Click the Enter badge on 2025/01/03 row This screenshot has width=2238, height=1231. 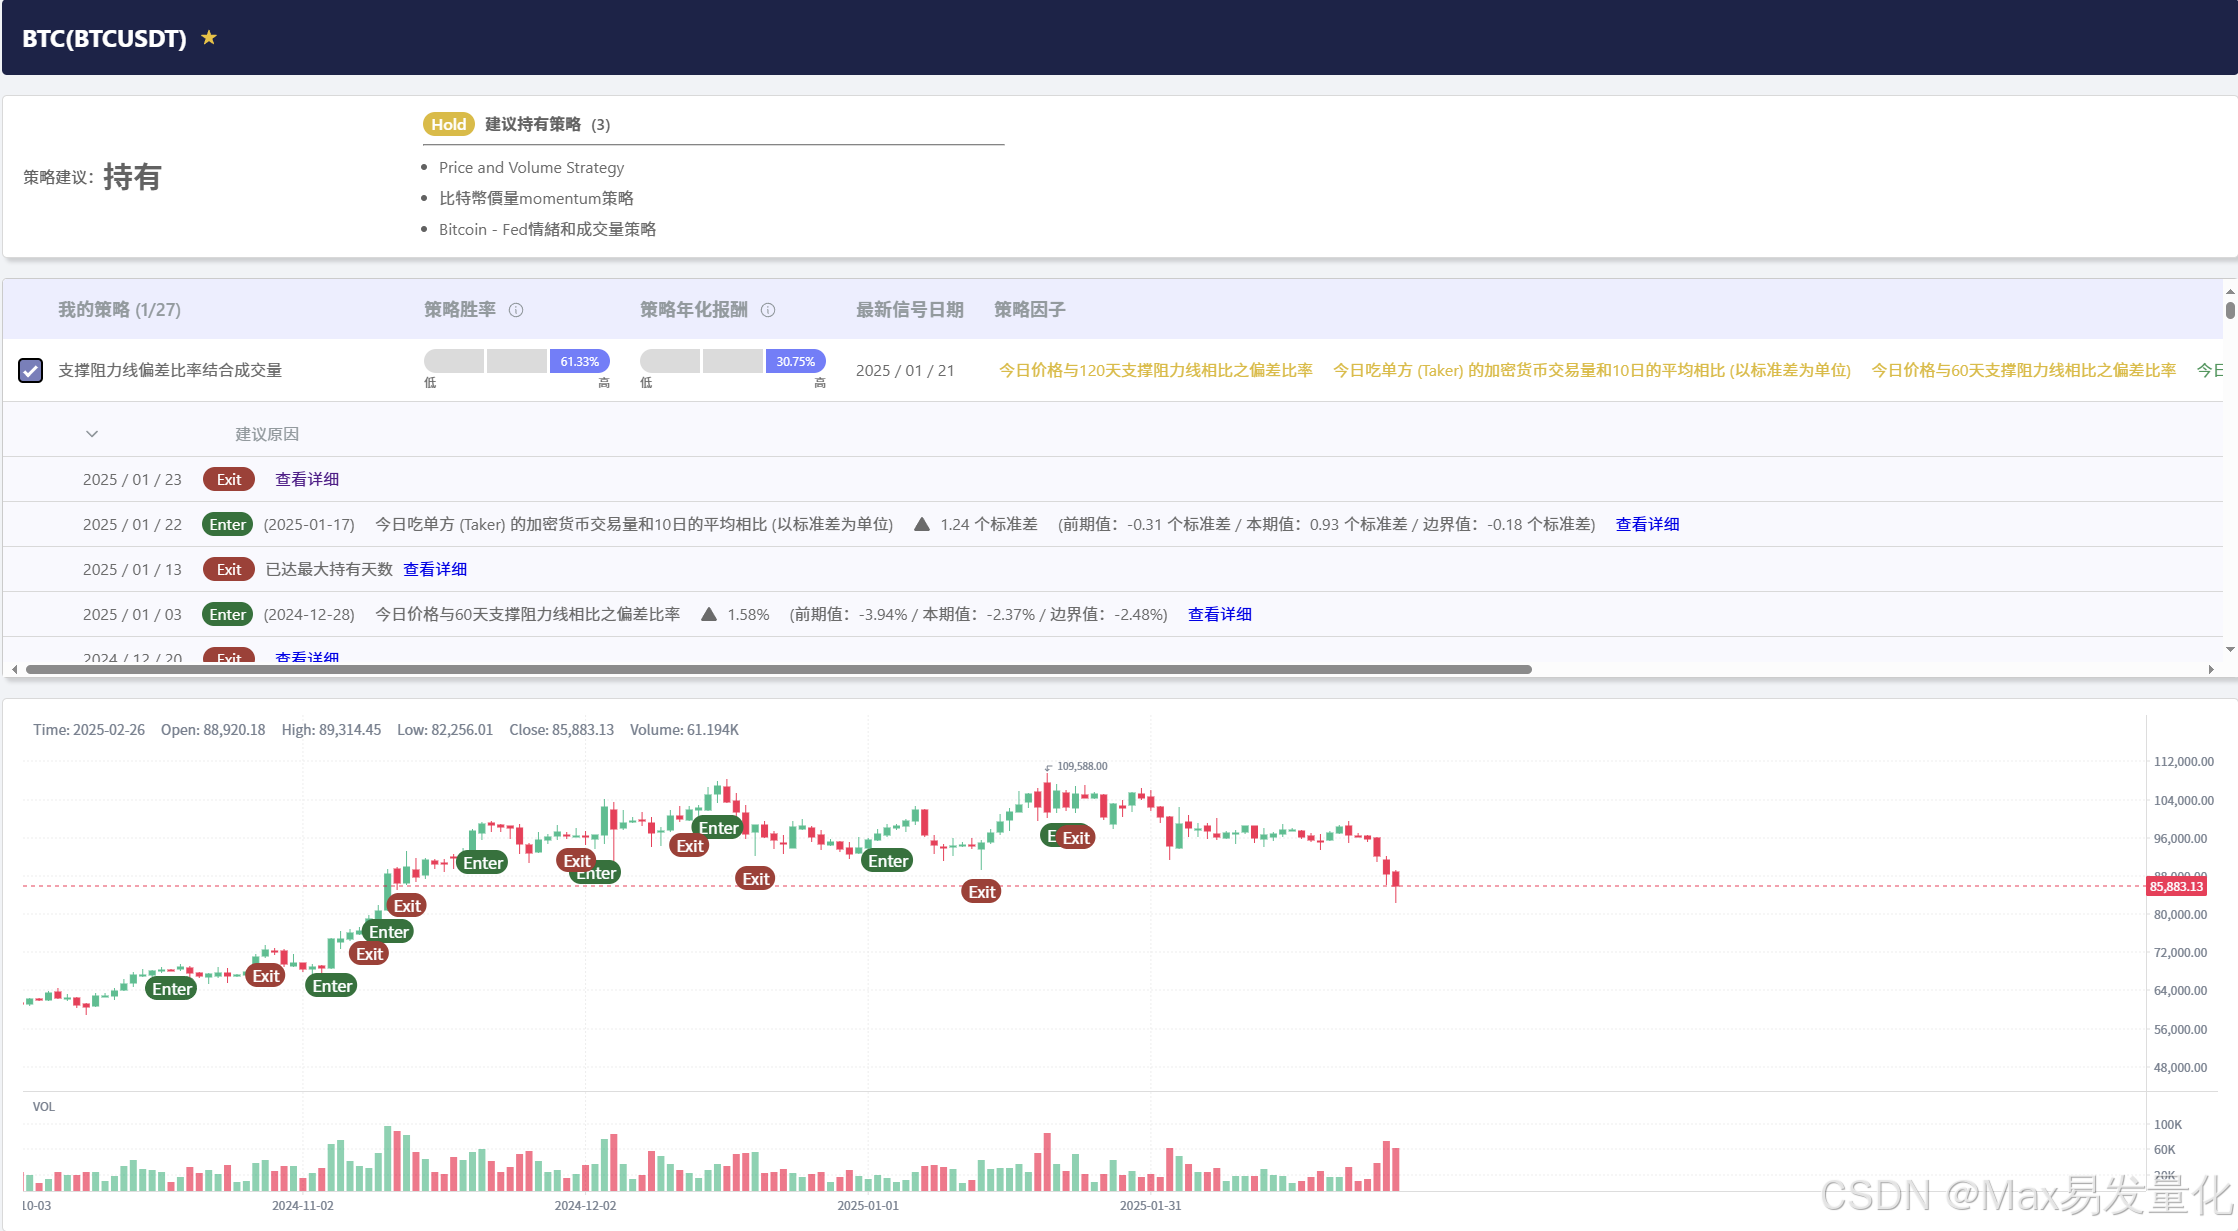(x=228, y=614)
